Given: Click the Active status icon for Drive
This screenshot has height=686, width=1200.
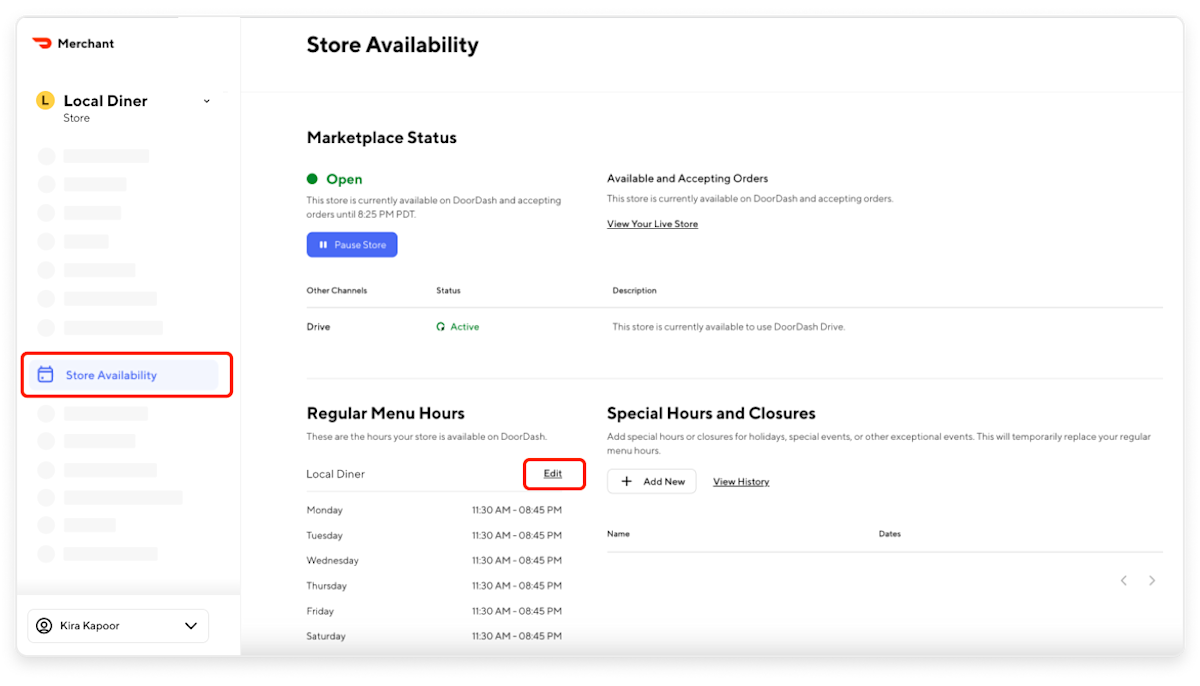Looking at the screenshot, I should pos(441,327).
